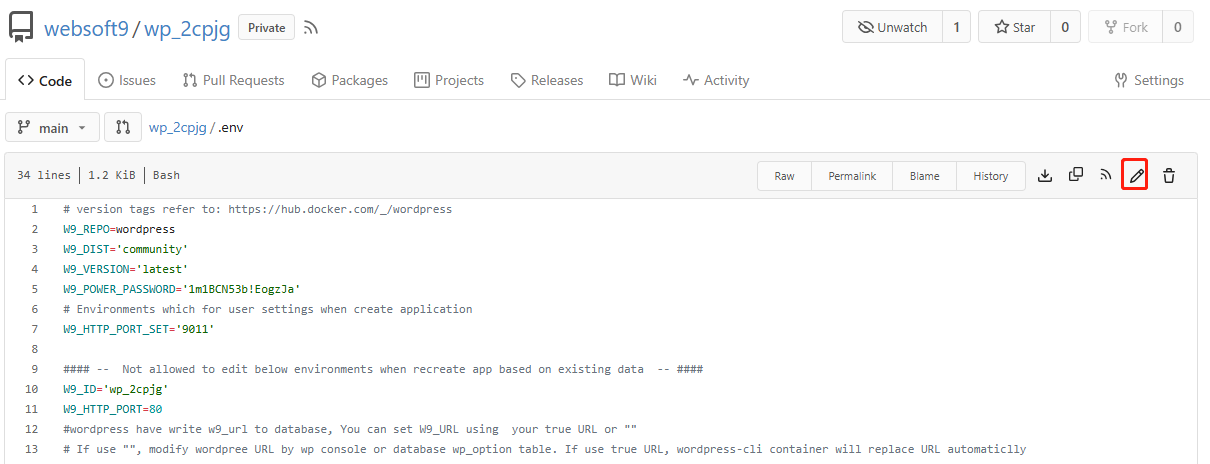The width and height of the screenshot is (1210, 464).
Task: Open repository Settings
Action: click(1148, 80)
